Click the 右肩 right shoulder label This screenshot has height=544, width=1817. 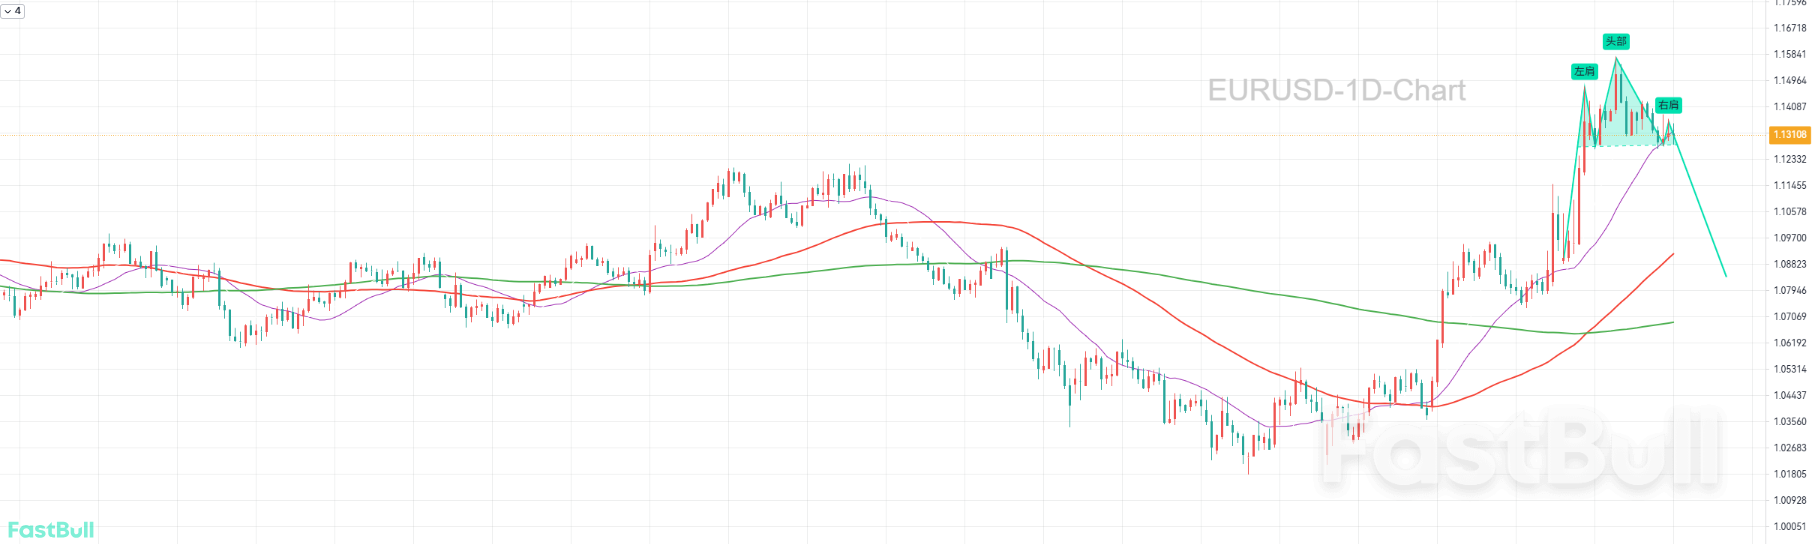point(1668,105)
